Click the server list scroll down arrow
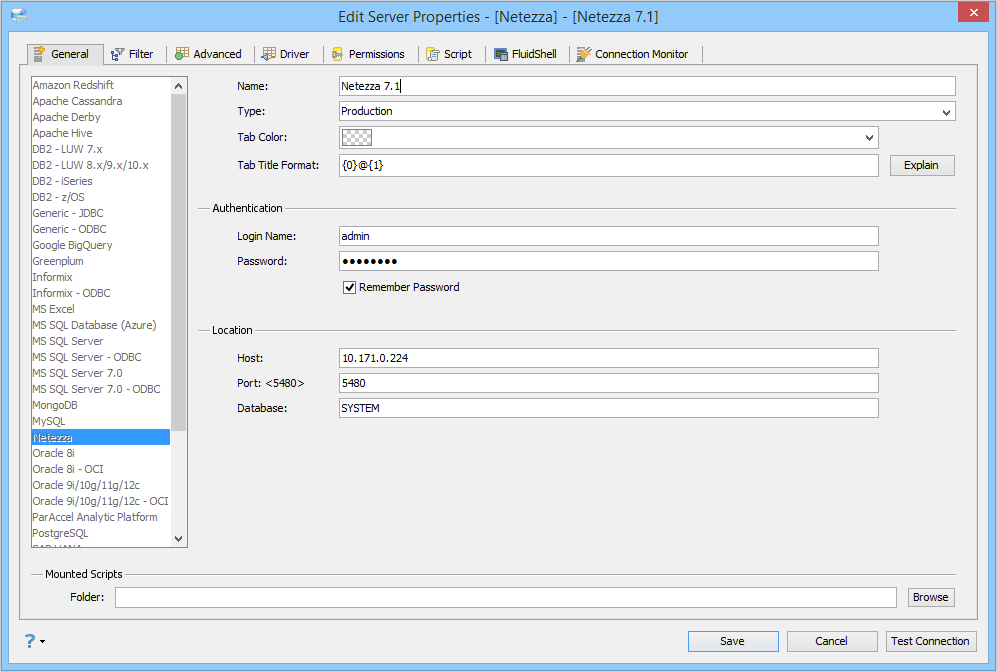This screenshot has height=672, width=997. [x=179, y=538]
